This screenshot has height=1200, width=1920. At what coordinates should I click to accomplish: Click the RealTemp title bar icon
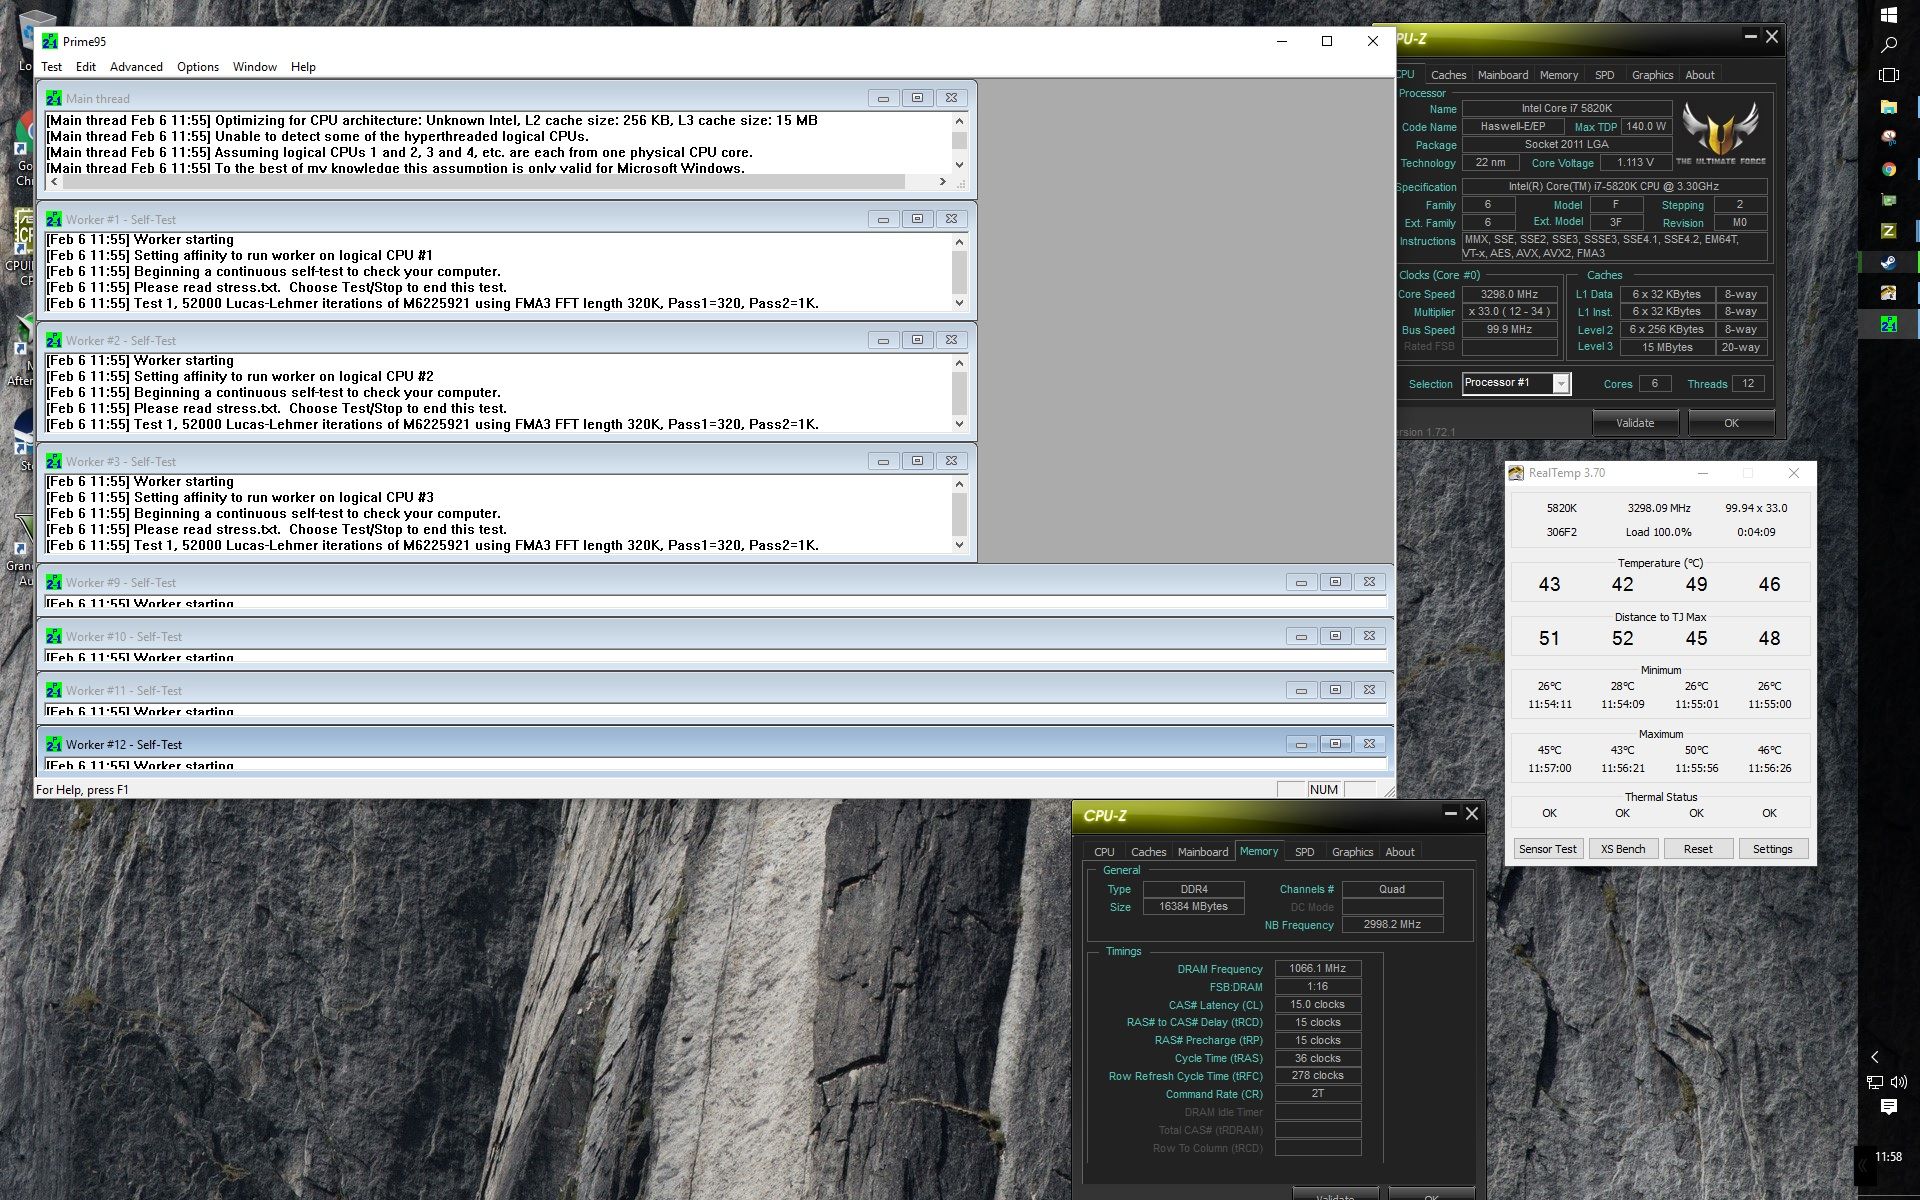[1517, 473]
